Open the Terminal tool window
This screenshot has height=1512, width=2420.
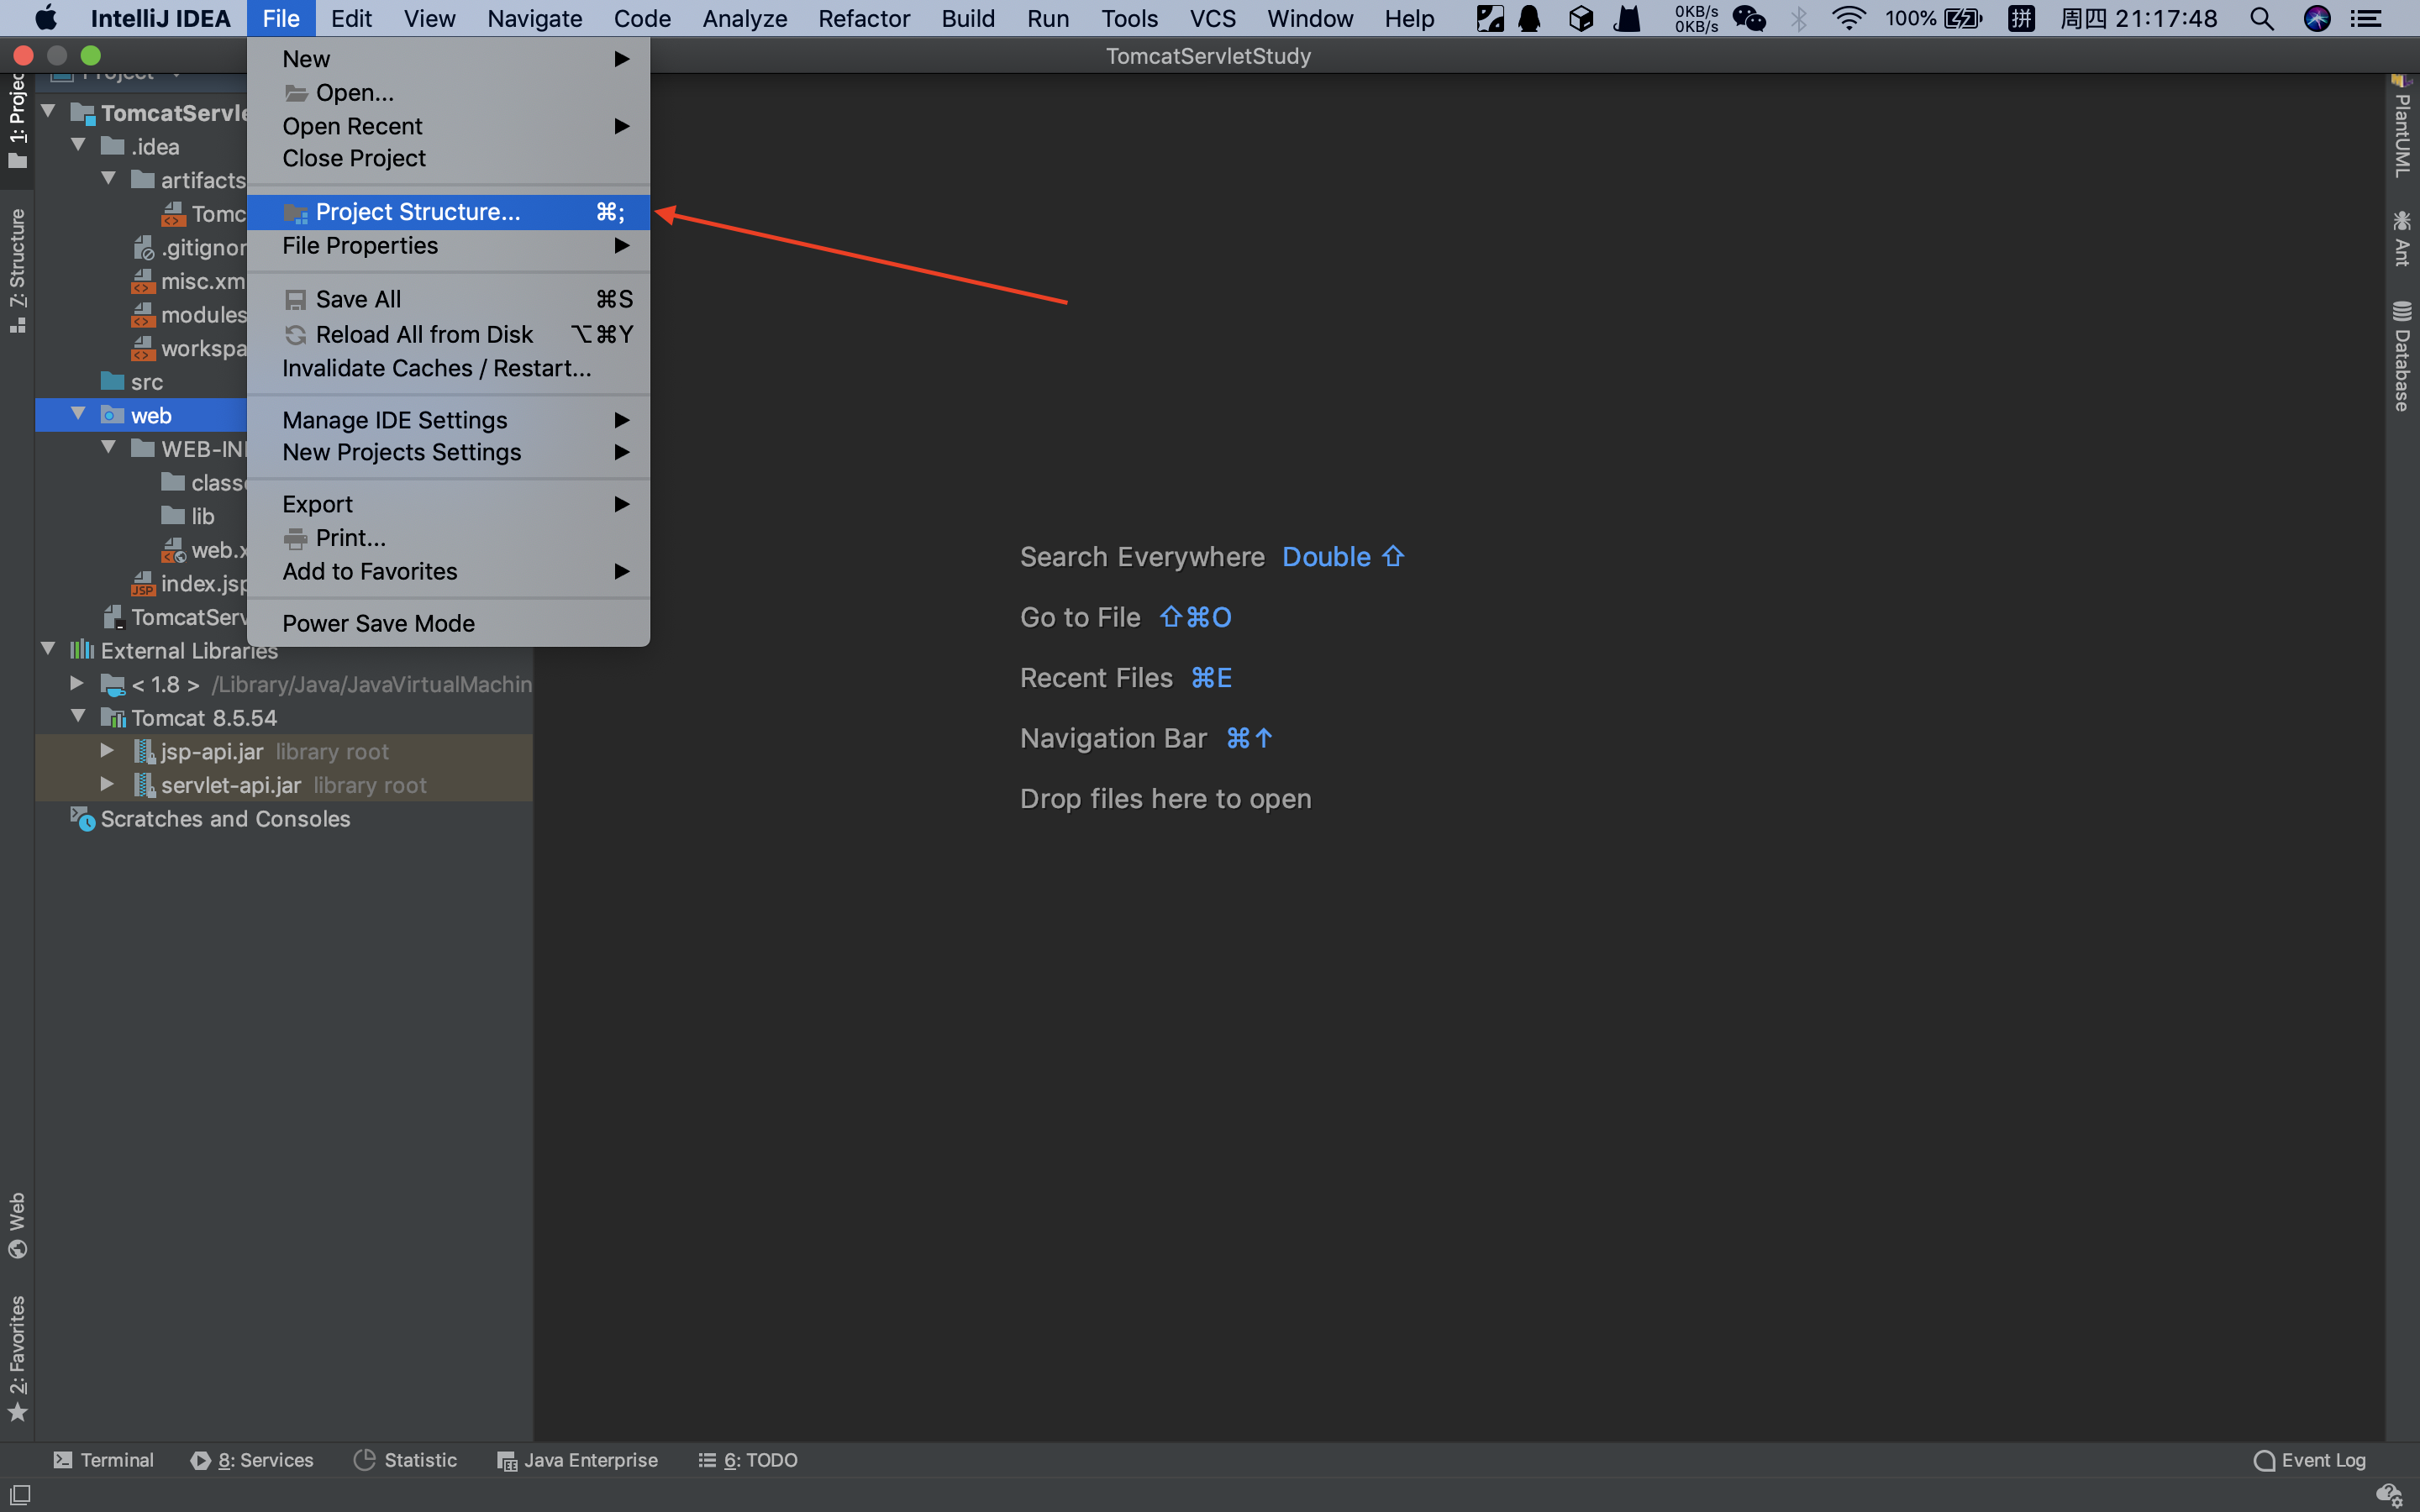[103, 1460]
